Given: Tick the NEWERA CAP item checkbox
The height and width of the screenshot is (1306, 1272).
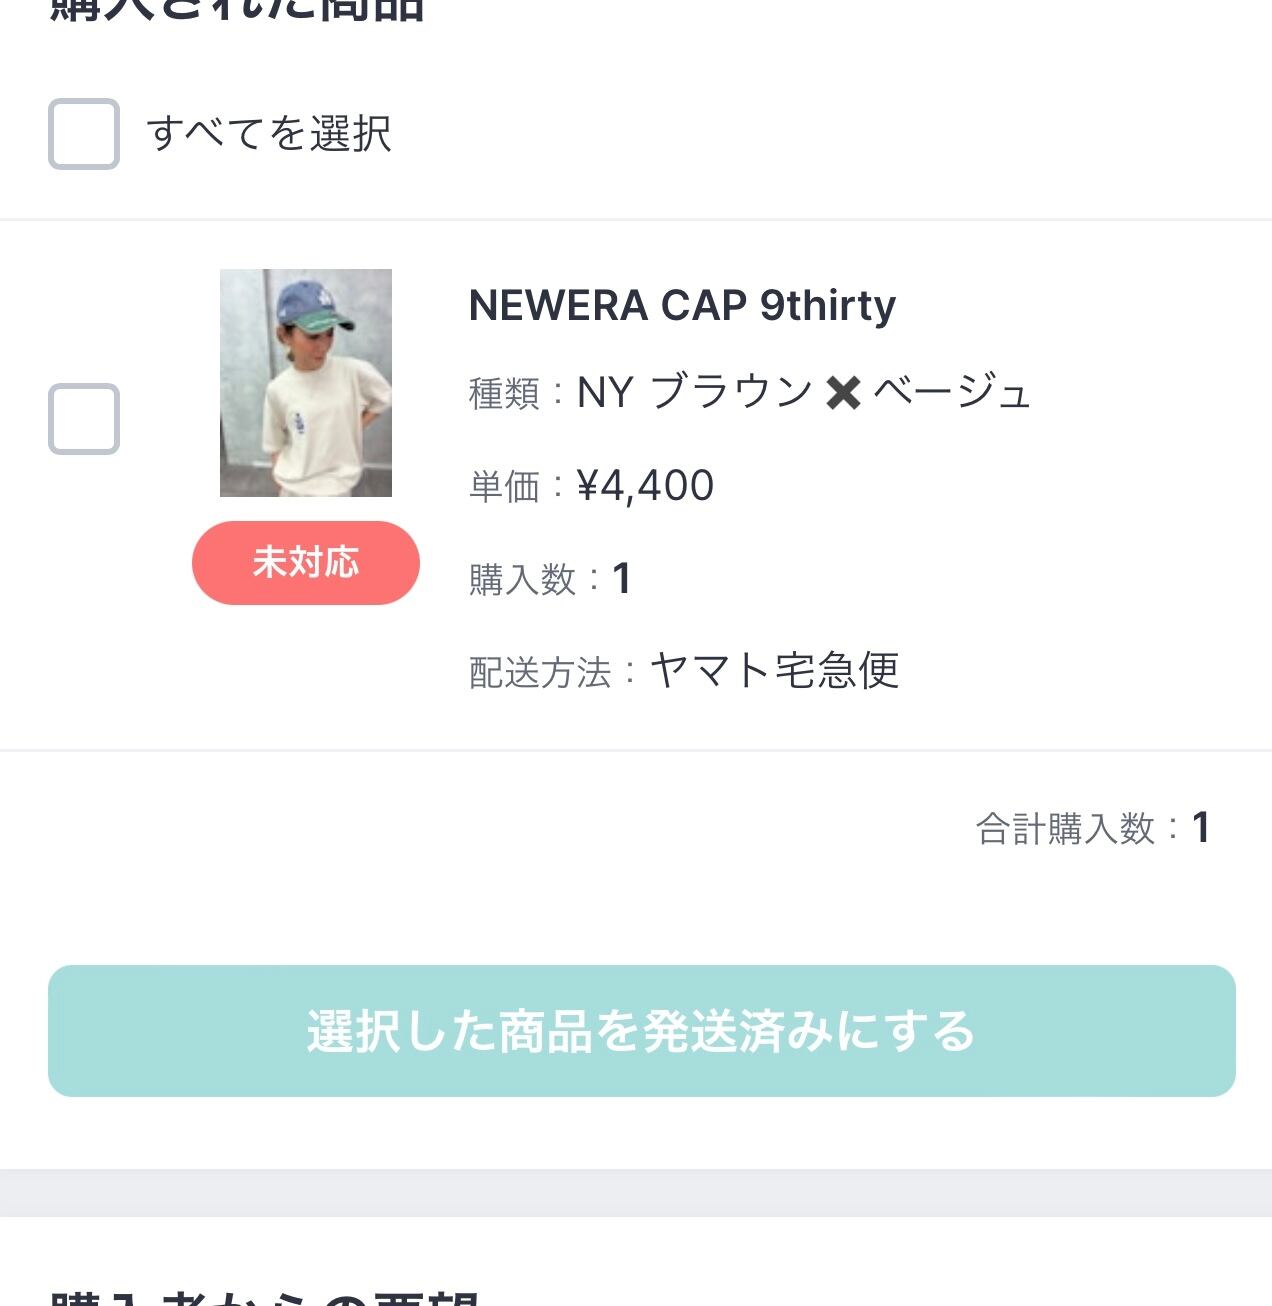Looking at the screenshot, I should tap(84, 419).
